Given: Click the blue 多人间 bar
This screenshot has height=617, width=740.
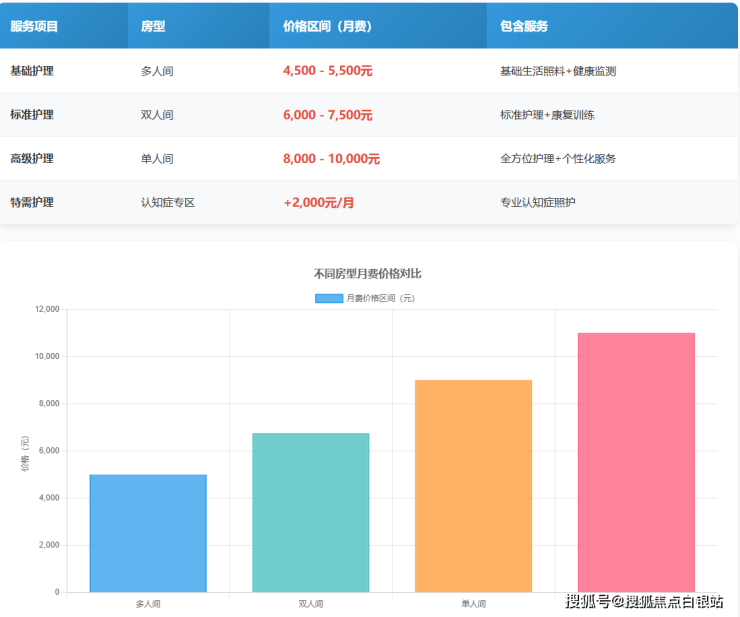Looking at the screenshot, I should [148, 533].
